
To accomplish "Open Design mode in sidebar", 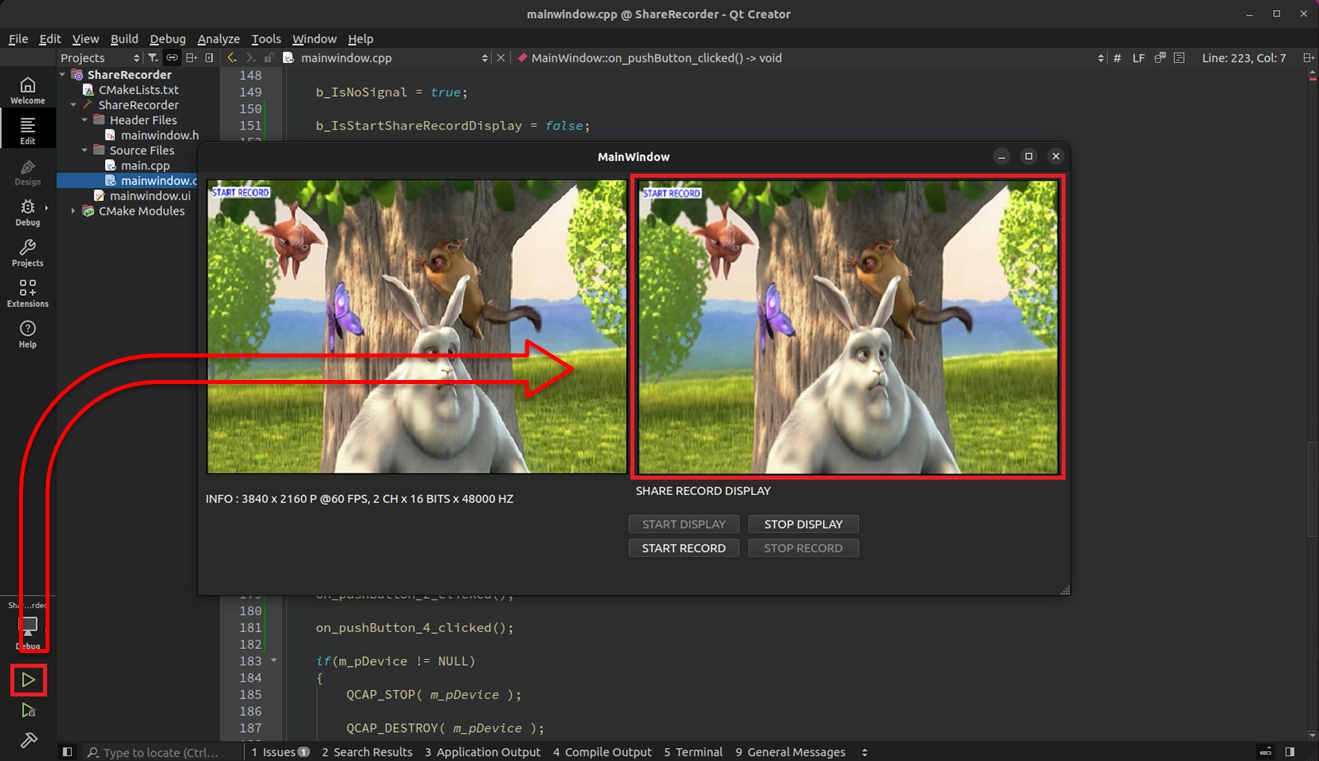I will tap(27, 171).
